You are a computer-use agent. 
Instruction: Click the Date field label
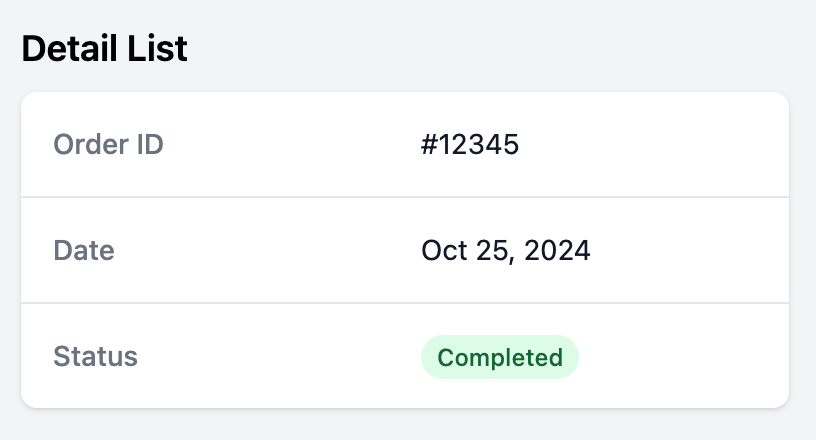[x=84, y=250]
